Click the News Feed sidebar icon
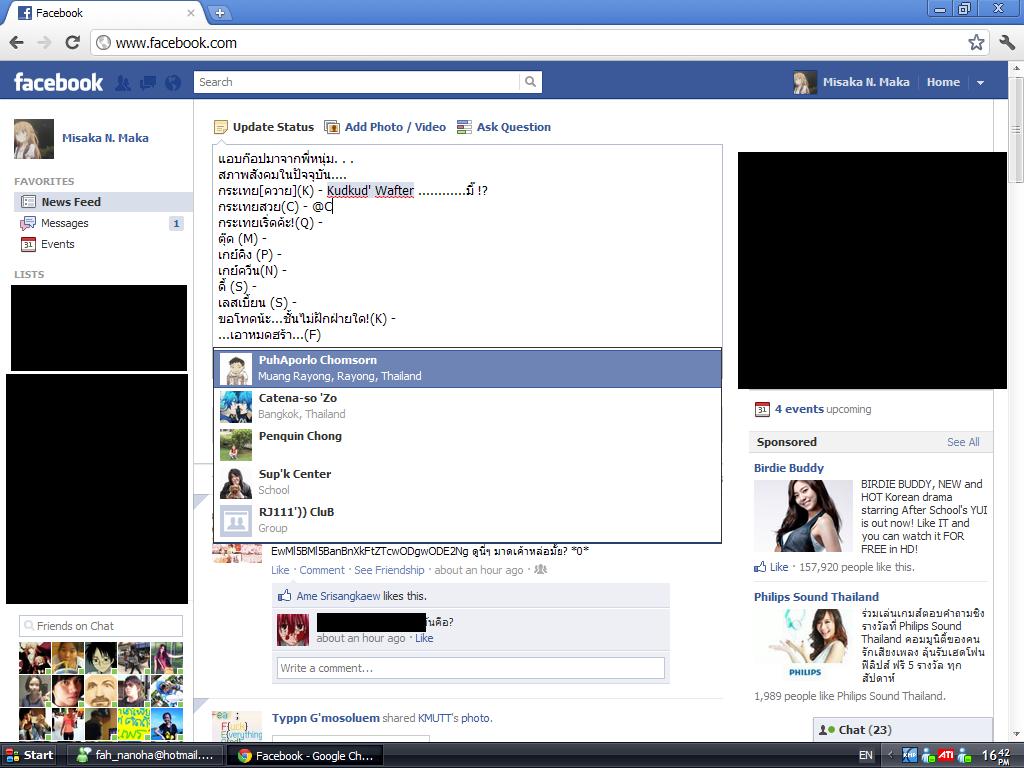The height and width of the screenshot is (768, 1024). (28, 202)
